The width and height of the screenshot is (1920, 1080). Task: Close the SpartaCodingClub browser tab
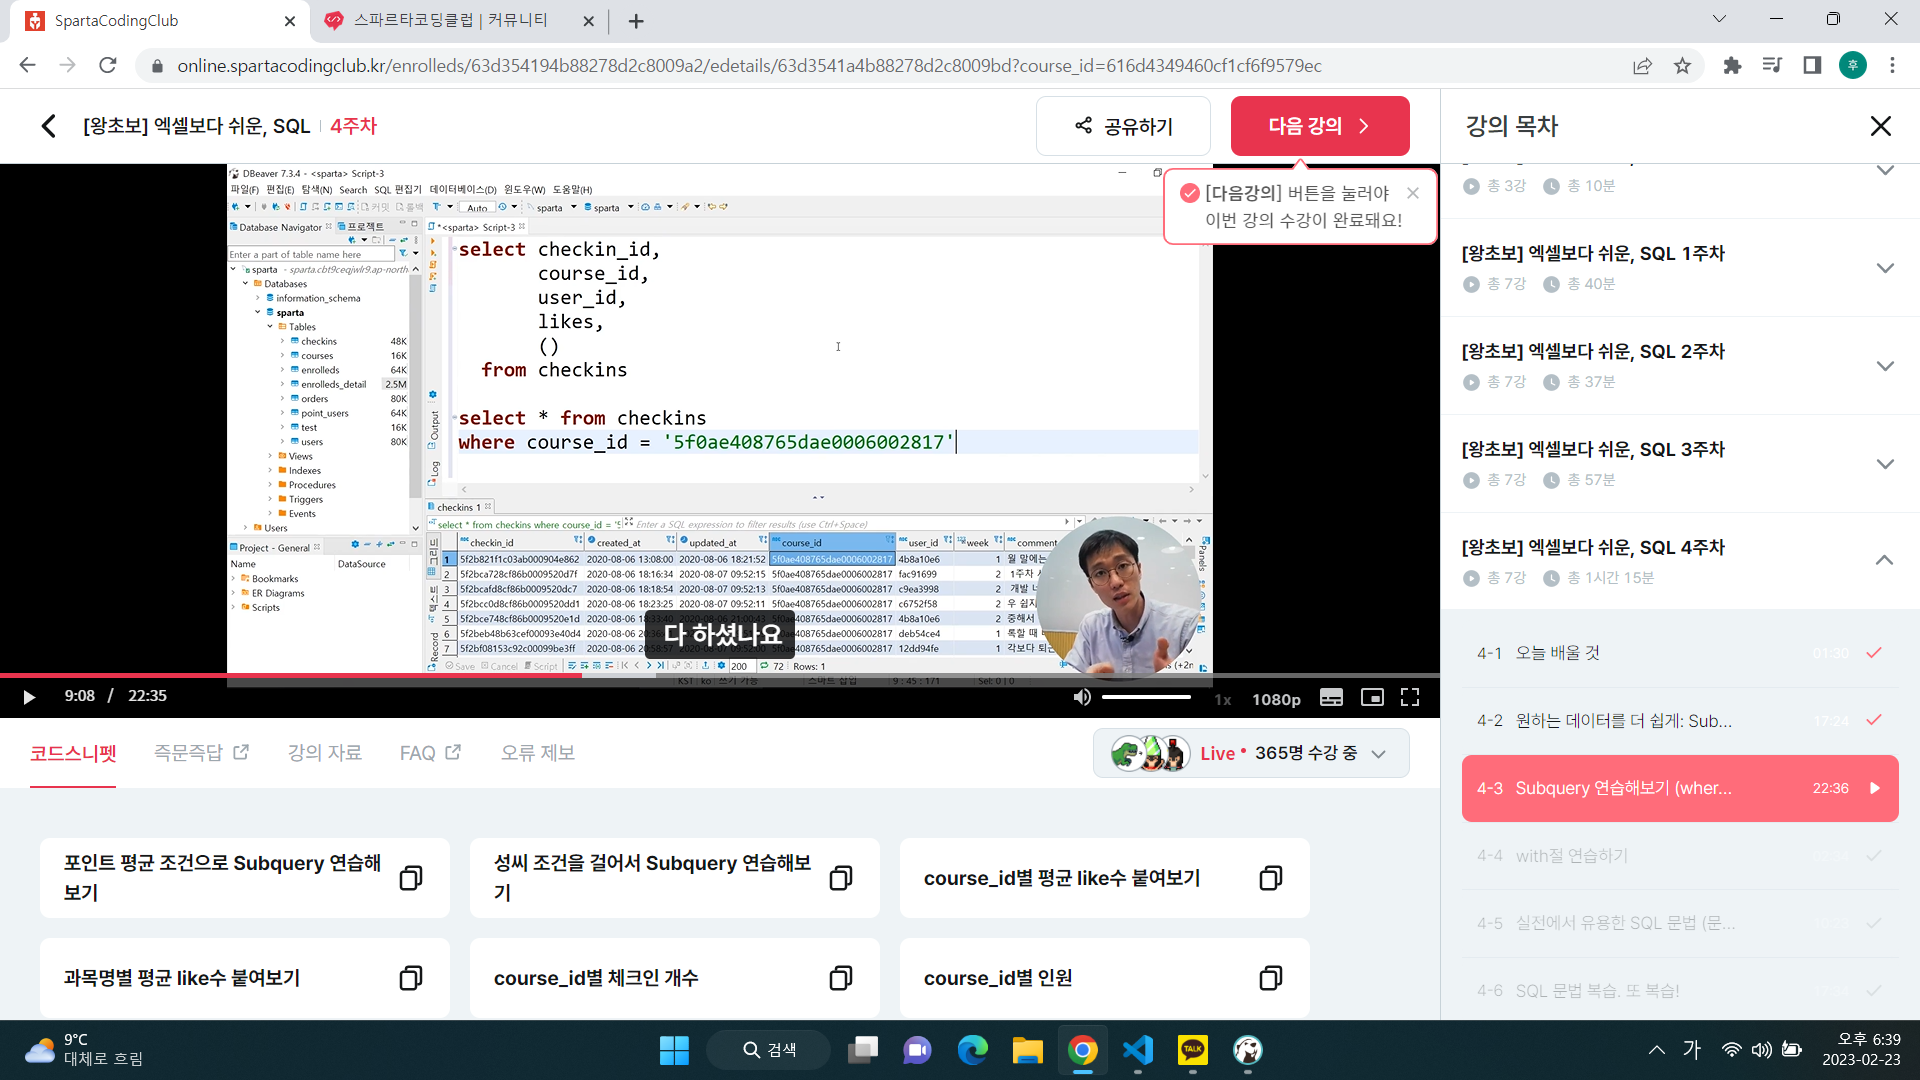coord(290,21)
